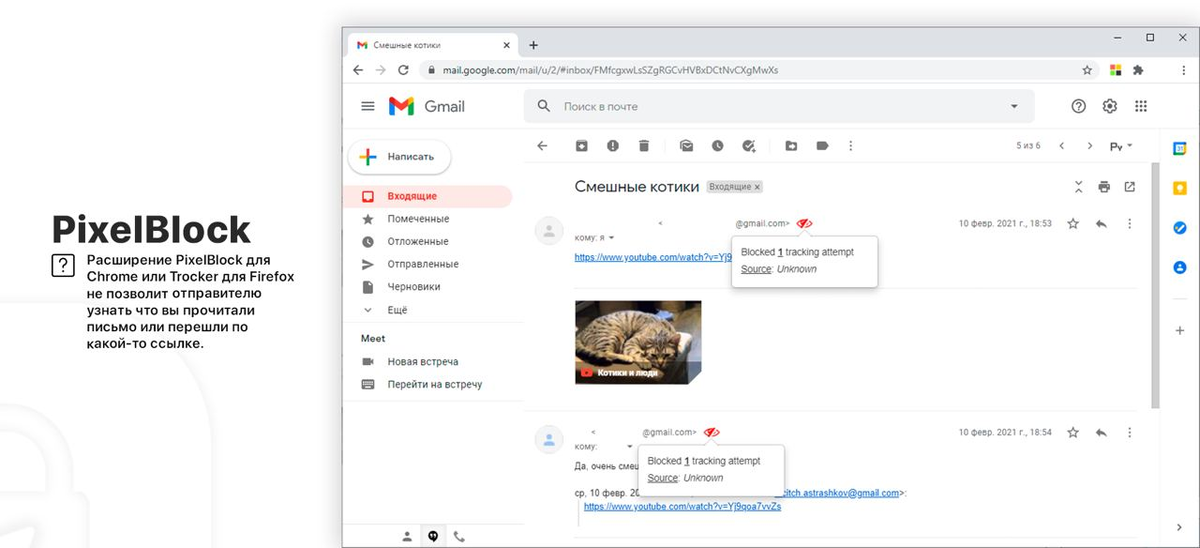Click the search mail input field

click(x=780, y=106)
